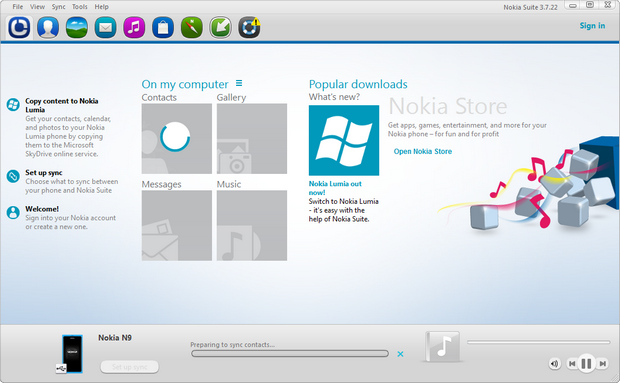Open the View menu
Viewport: 620px width, 383px height.
pyautogui.click(x=38, y=7)
